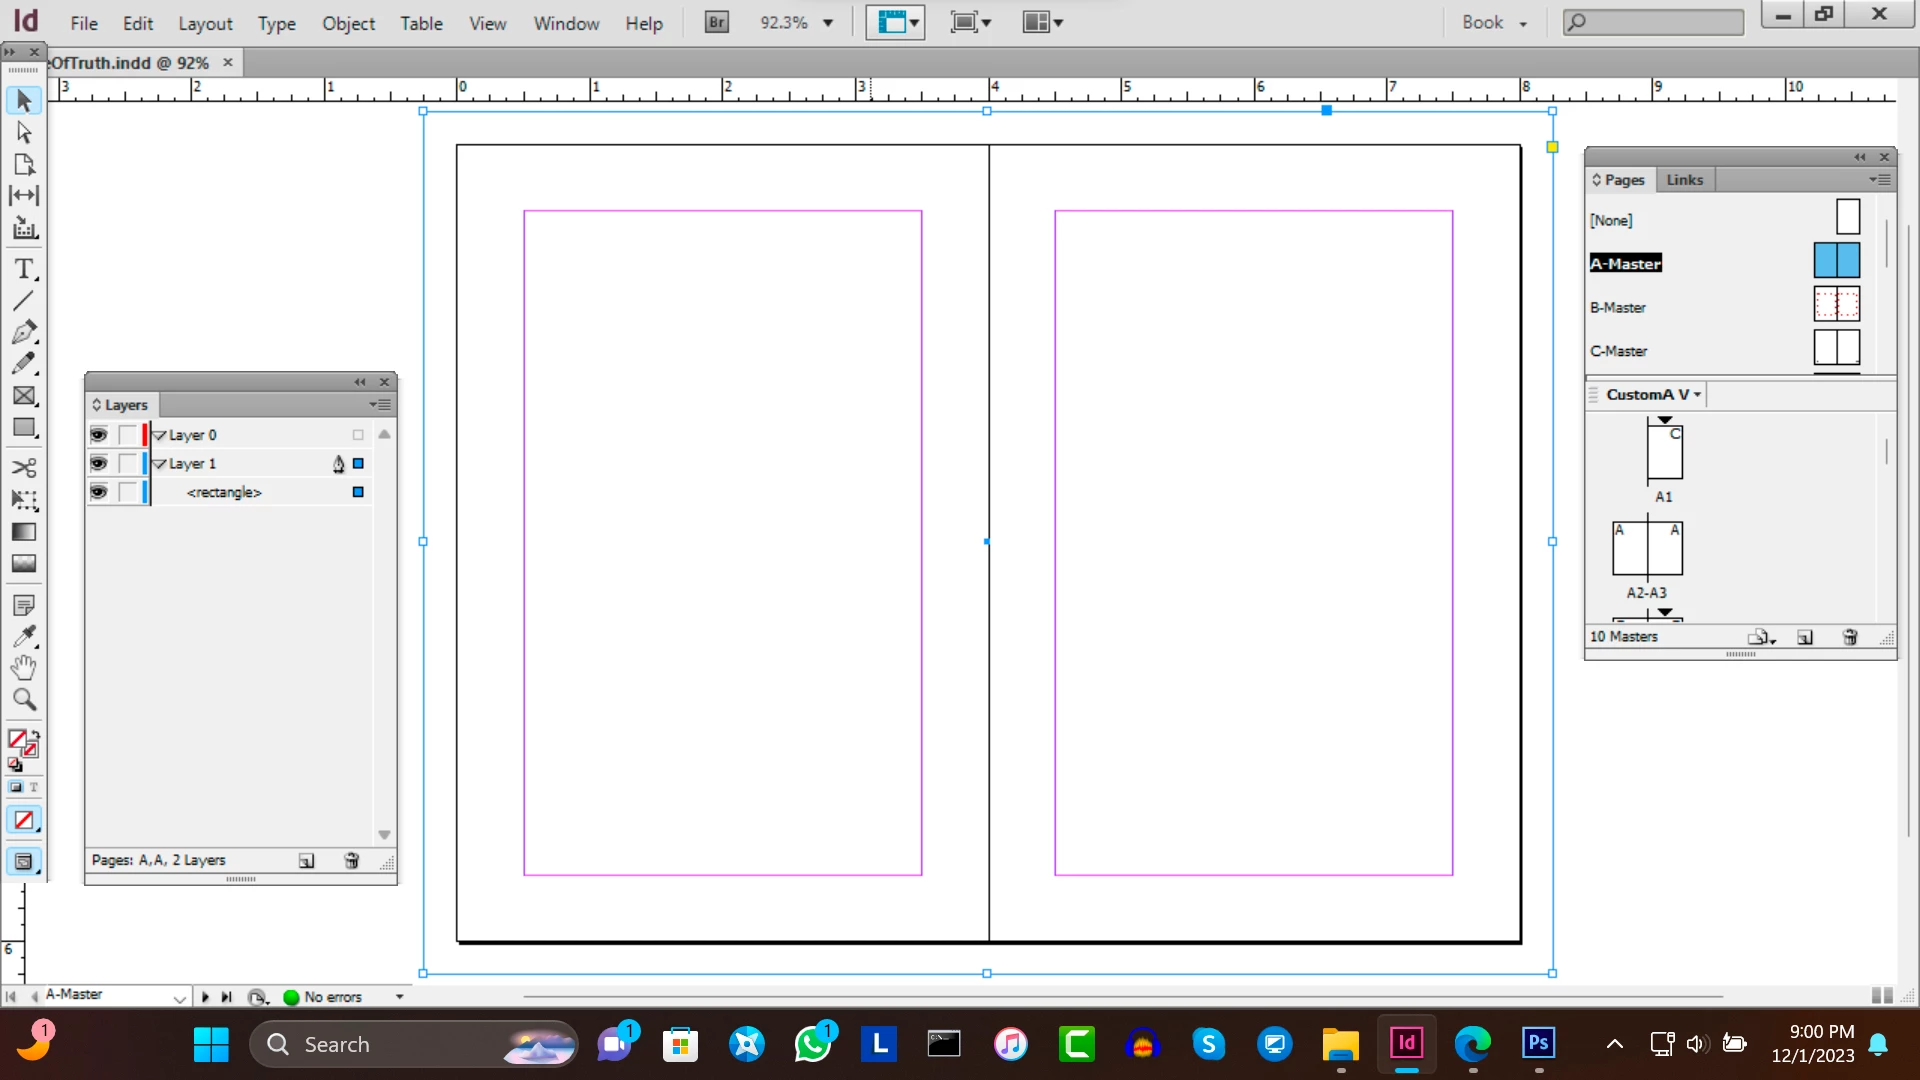Image resolution: width=1920 pixels, height=1080 pixels.
Task: Switch to the Links tab
Action: tap(1684, 180)
